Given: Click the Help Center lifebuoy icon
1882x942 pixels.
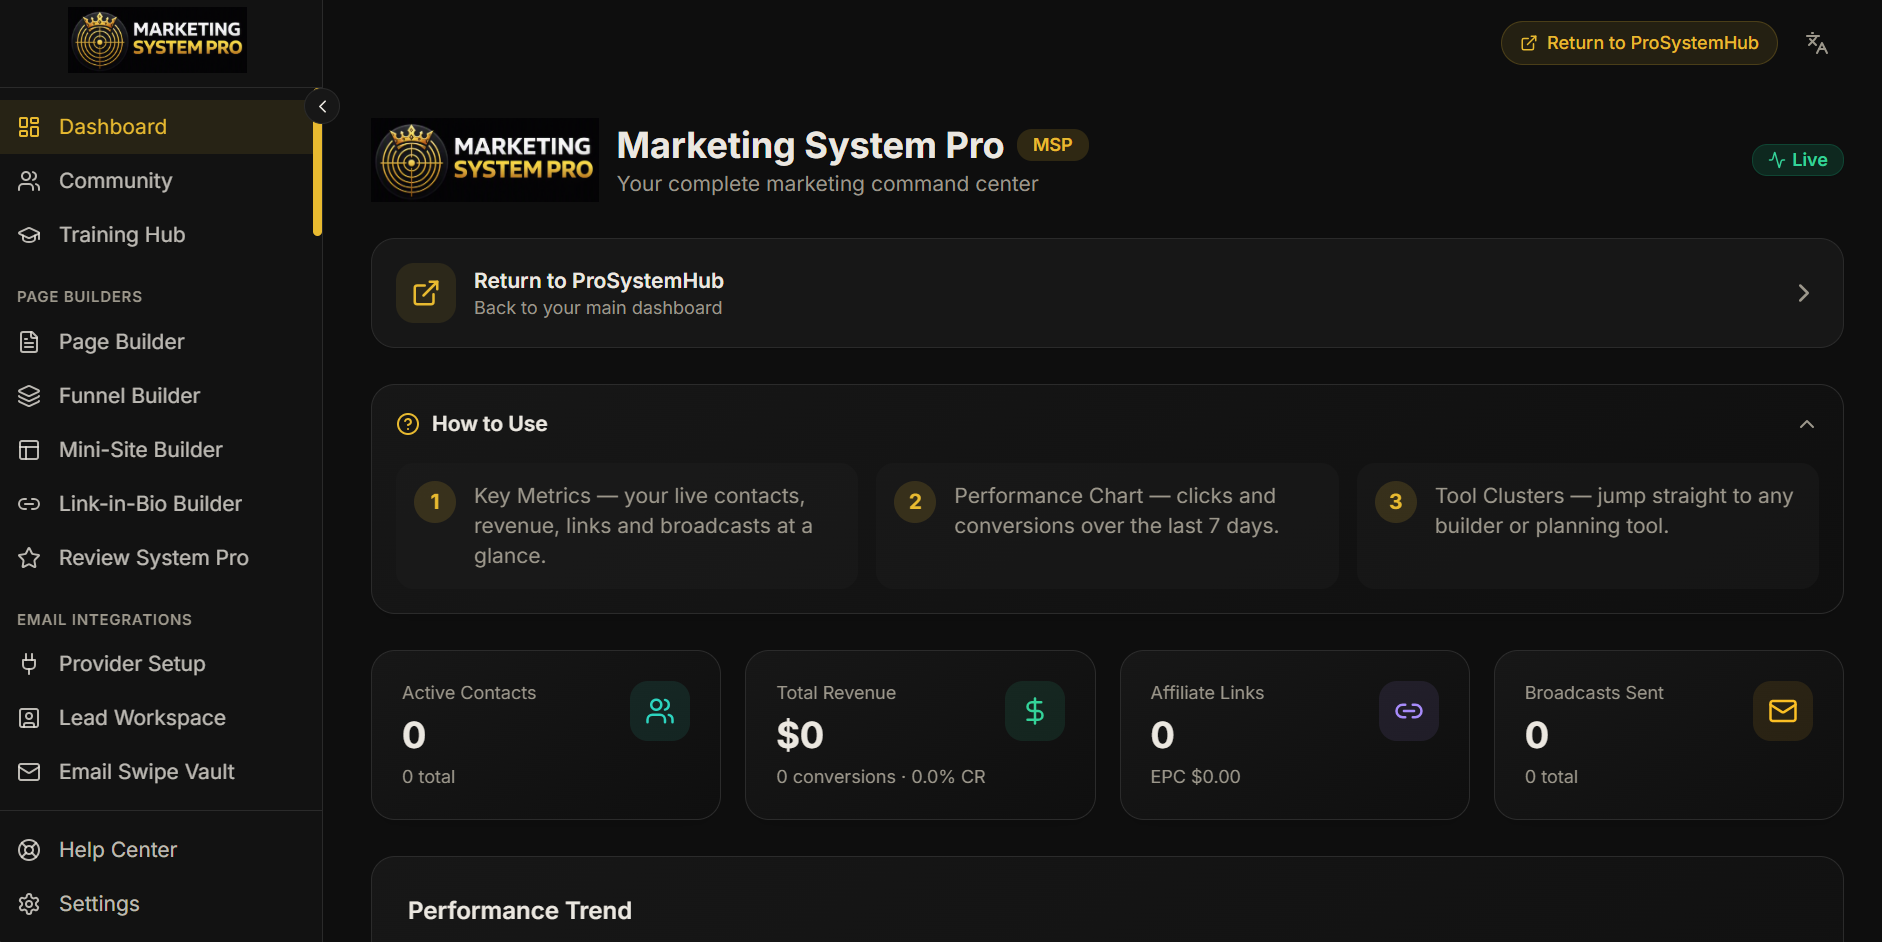Looking at the screenshot, I should coord(29,850).
